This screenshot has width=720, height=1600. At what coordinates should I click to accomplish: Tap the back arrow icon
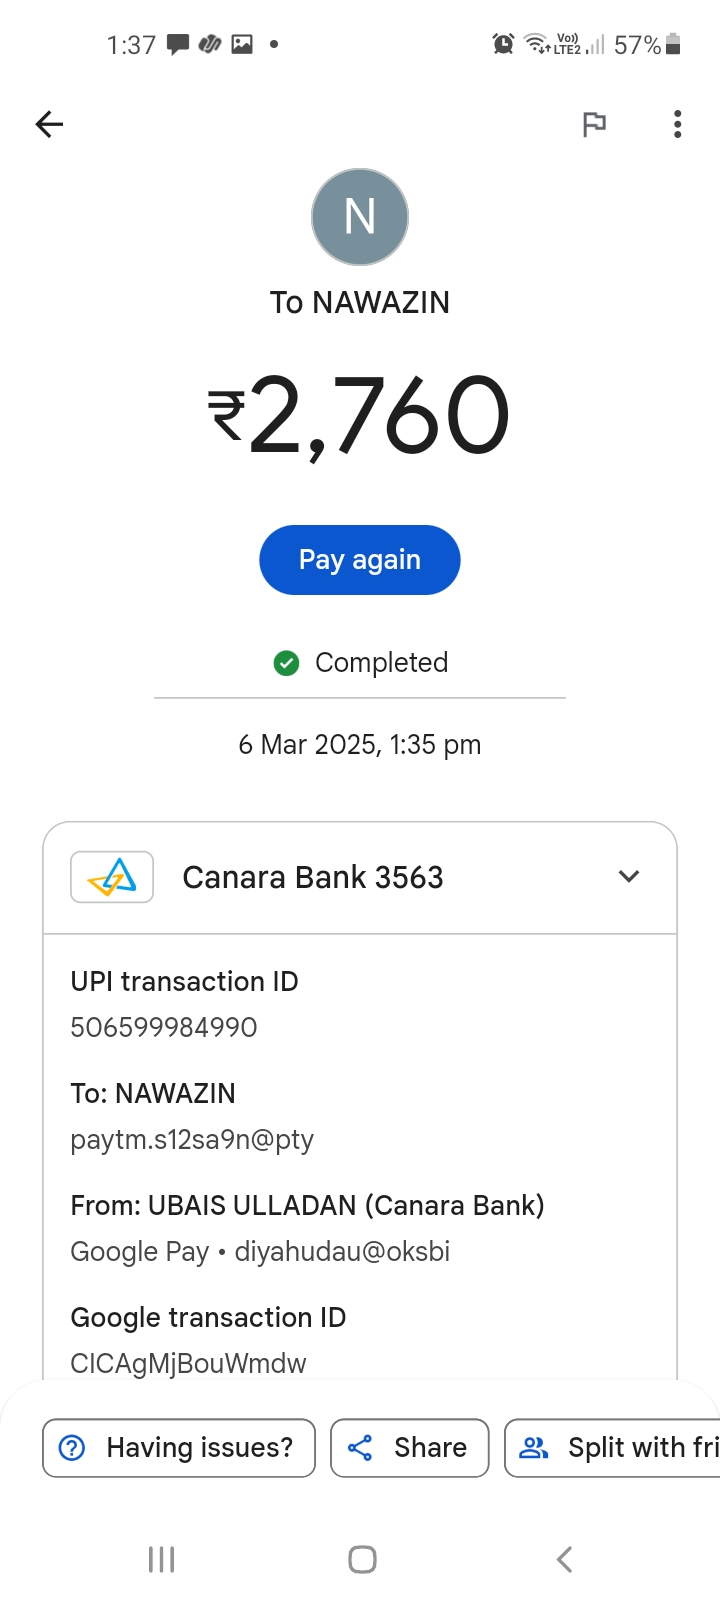pos(49,124)
